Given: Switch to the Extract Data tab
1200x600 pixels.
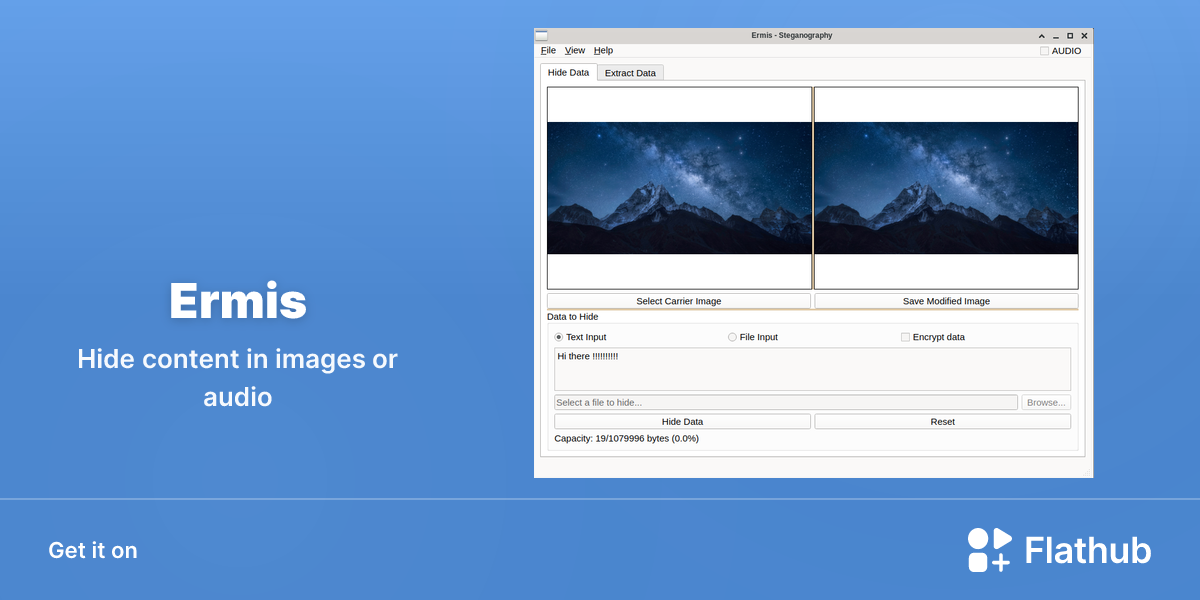Looking at the screenshot, I should tap(630, 73).
